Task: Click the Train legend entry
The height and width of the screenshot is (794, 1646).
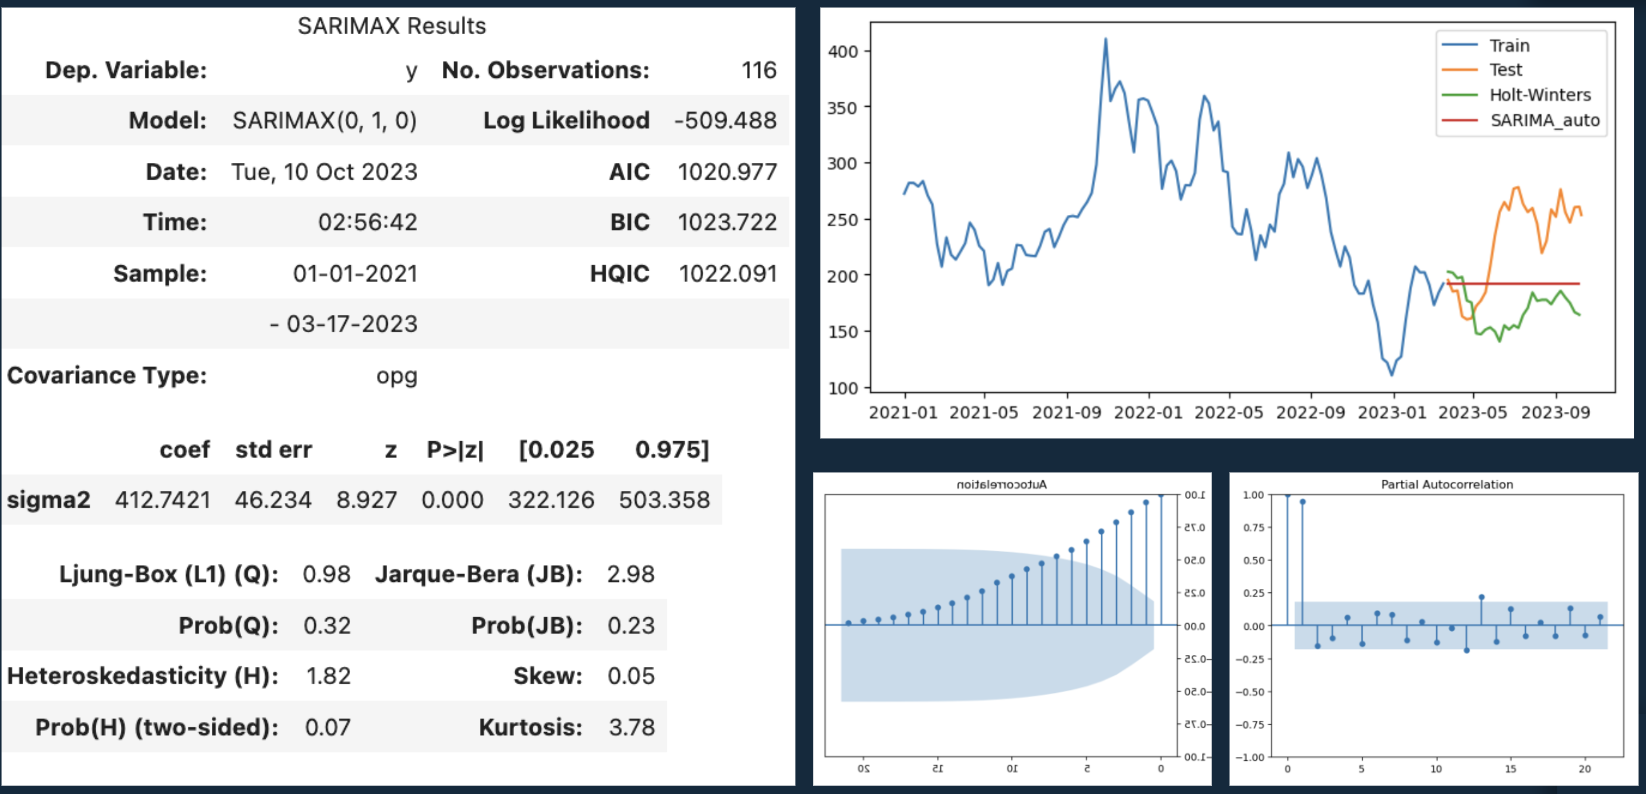Action: pyautogui.click(x=1508, y=45)
